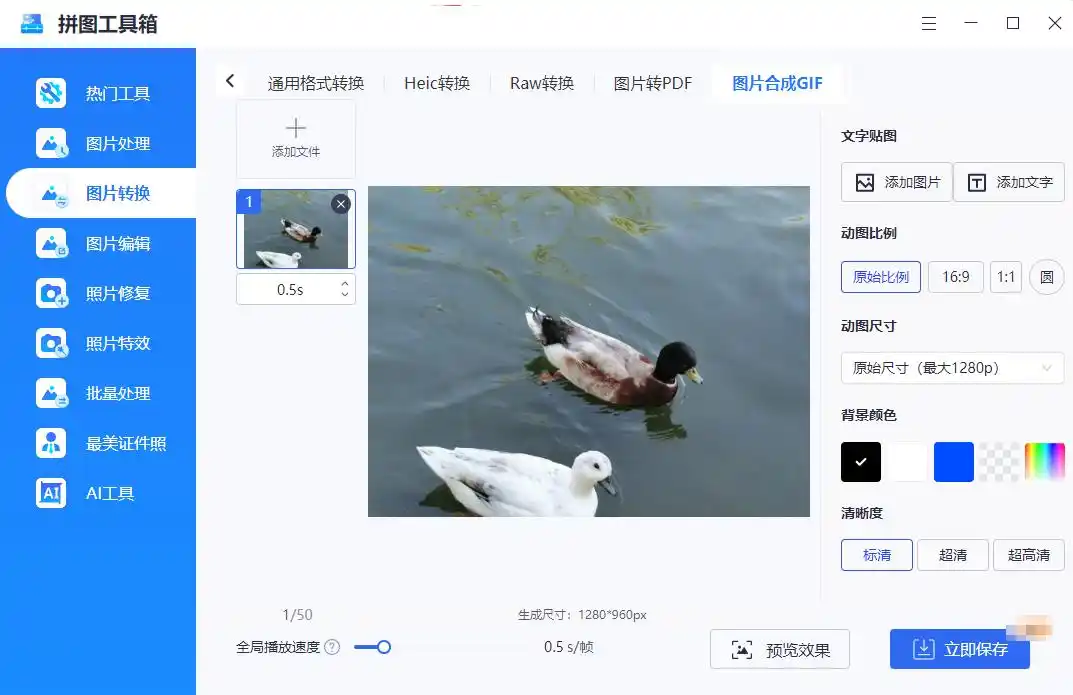Select the 16:9 aspect ratio
This screenshot has height=695, width=1073.
(955, 277)
